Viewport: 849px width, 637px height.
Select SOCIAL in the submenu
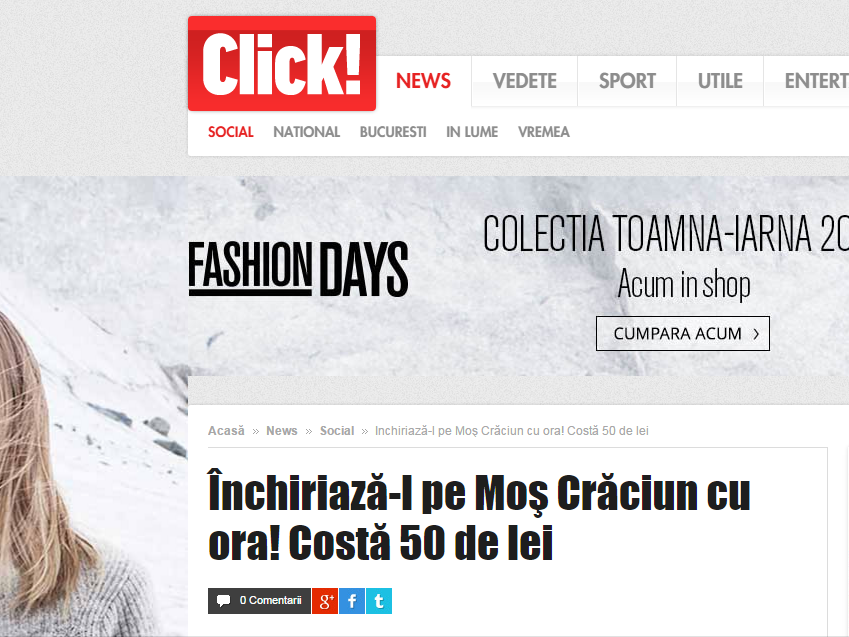tap(231, 132)
